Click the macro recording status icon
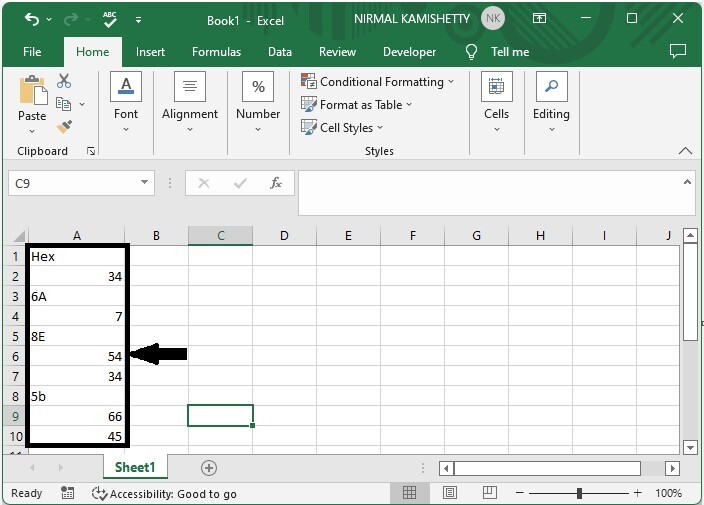 [67, 493]
